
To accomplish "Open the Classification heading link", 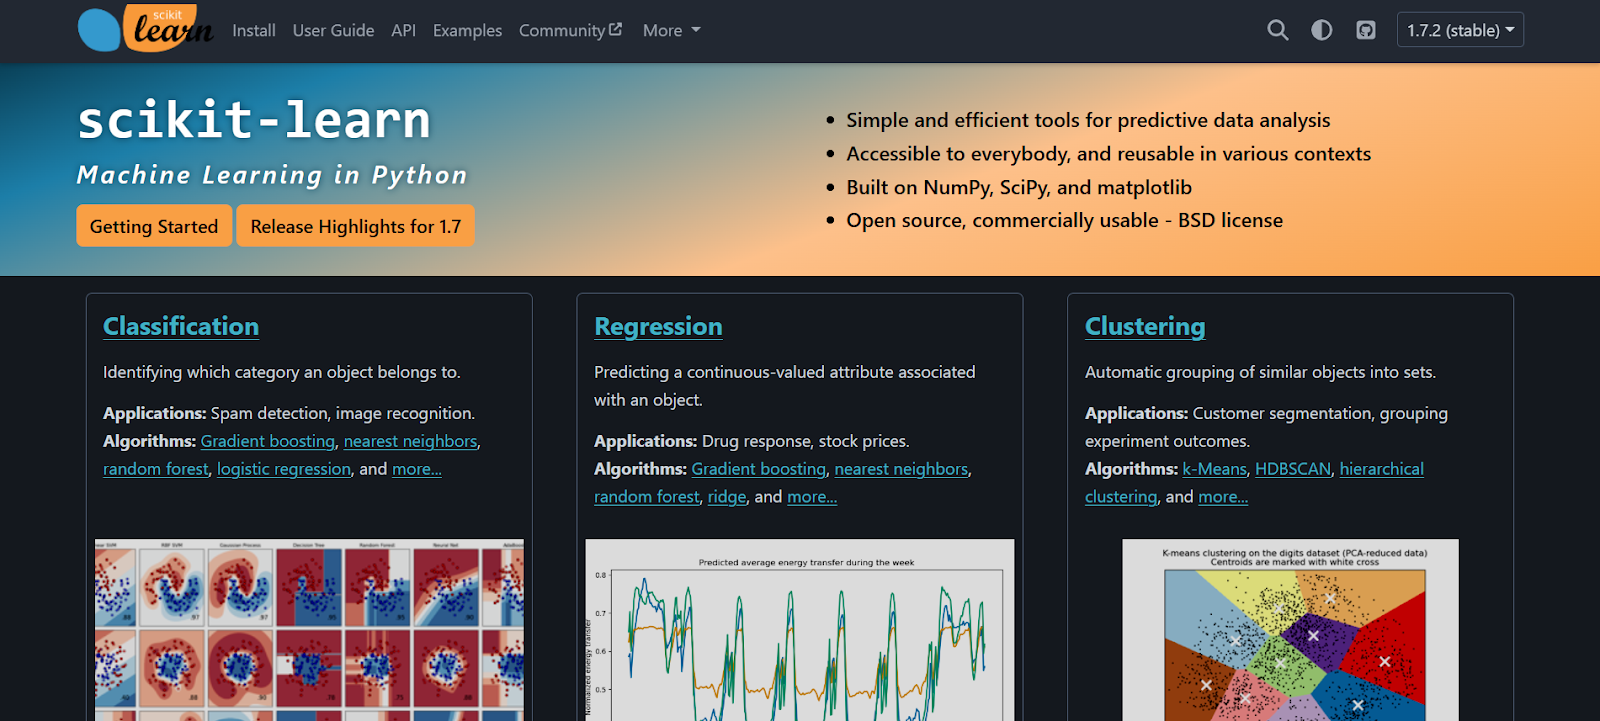I will [x=181, y=326].
